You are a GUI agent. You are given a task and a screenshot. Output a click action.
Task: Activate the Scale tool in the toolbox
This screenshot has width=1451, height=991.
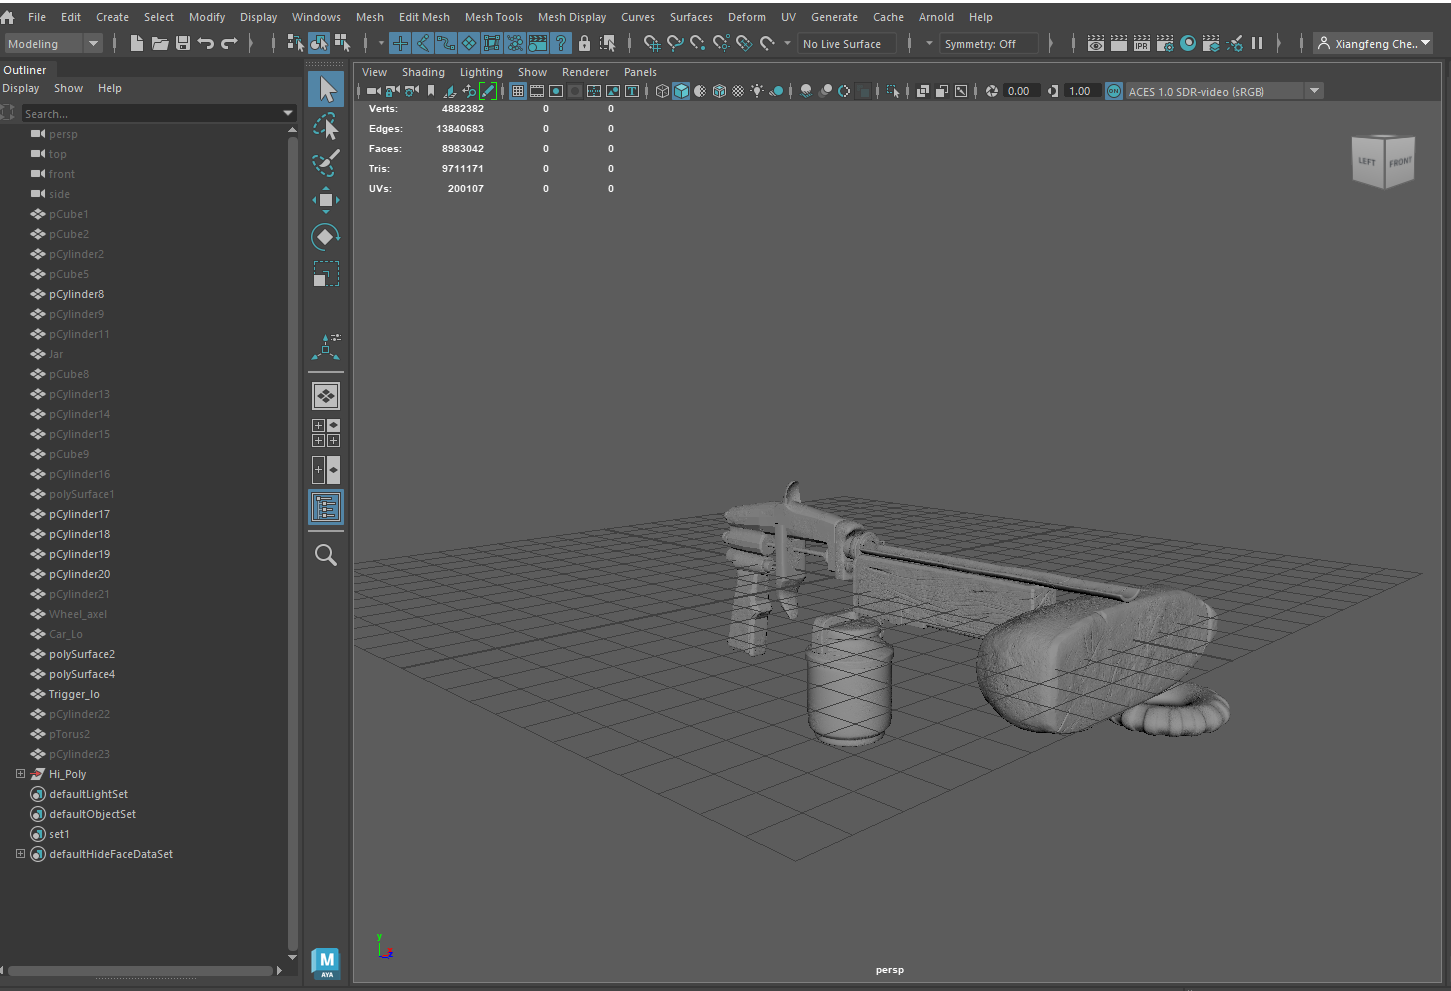(x=326, y=274)
